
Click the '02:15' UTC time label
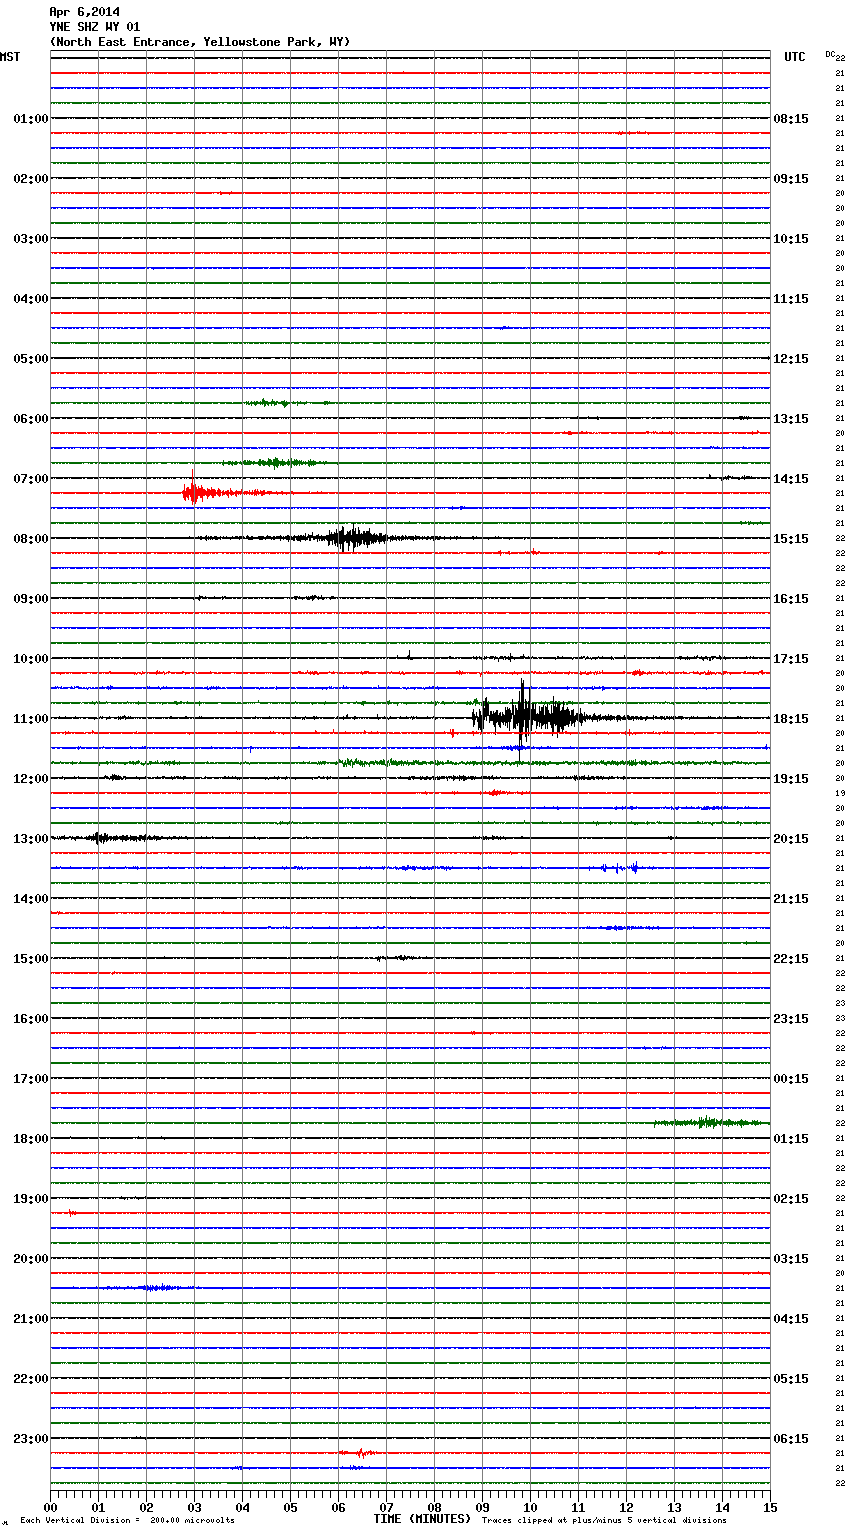[791, 1199]
